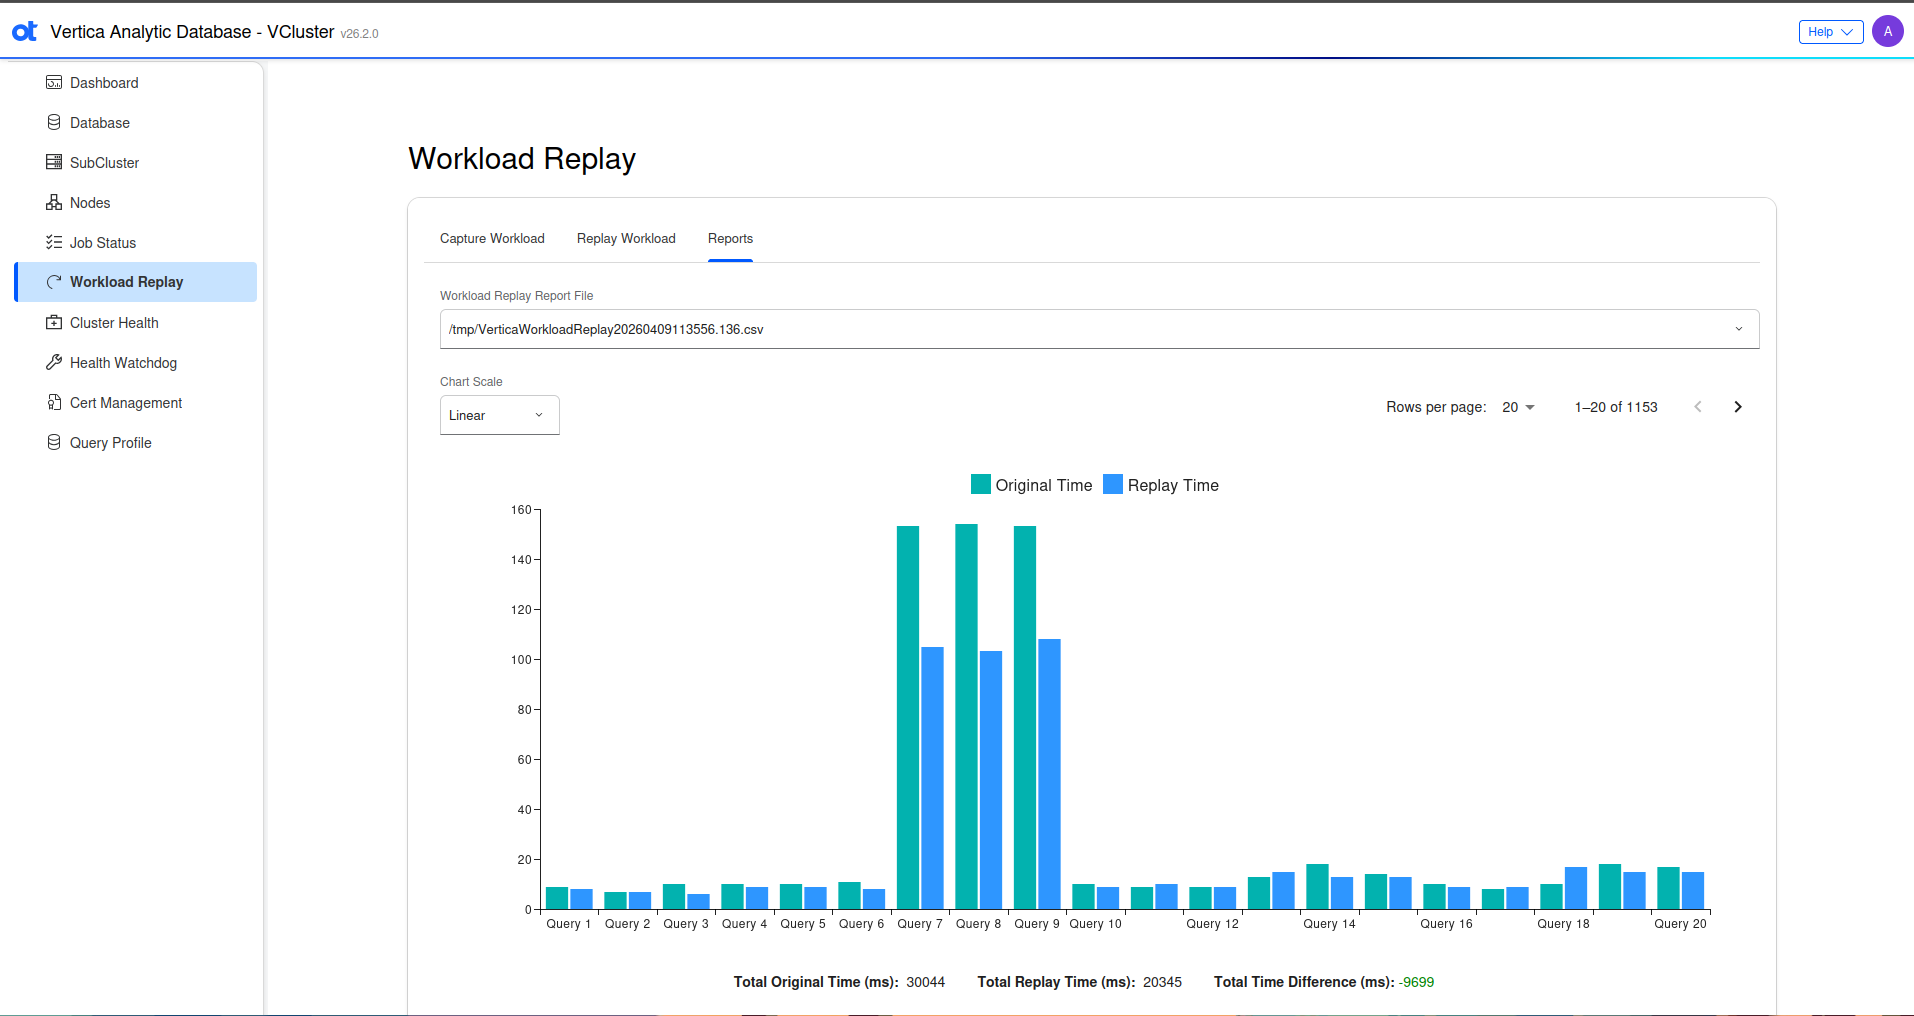Click the Query 7 original time bar
The height and width of the screenshot is (1016, 1914).
[908, 717]
